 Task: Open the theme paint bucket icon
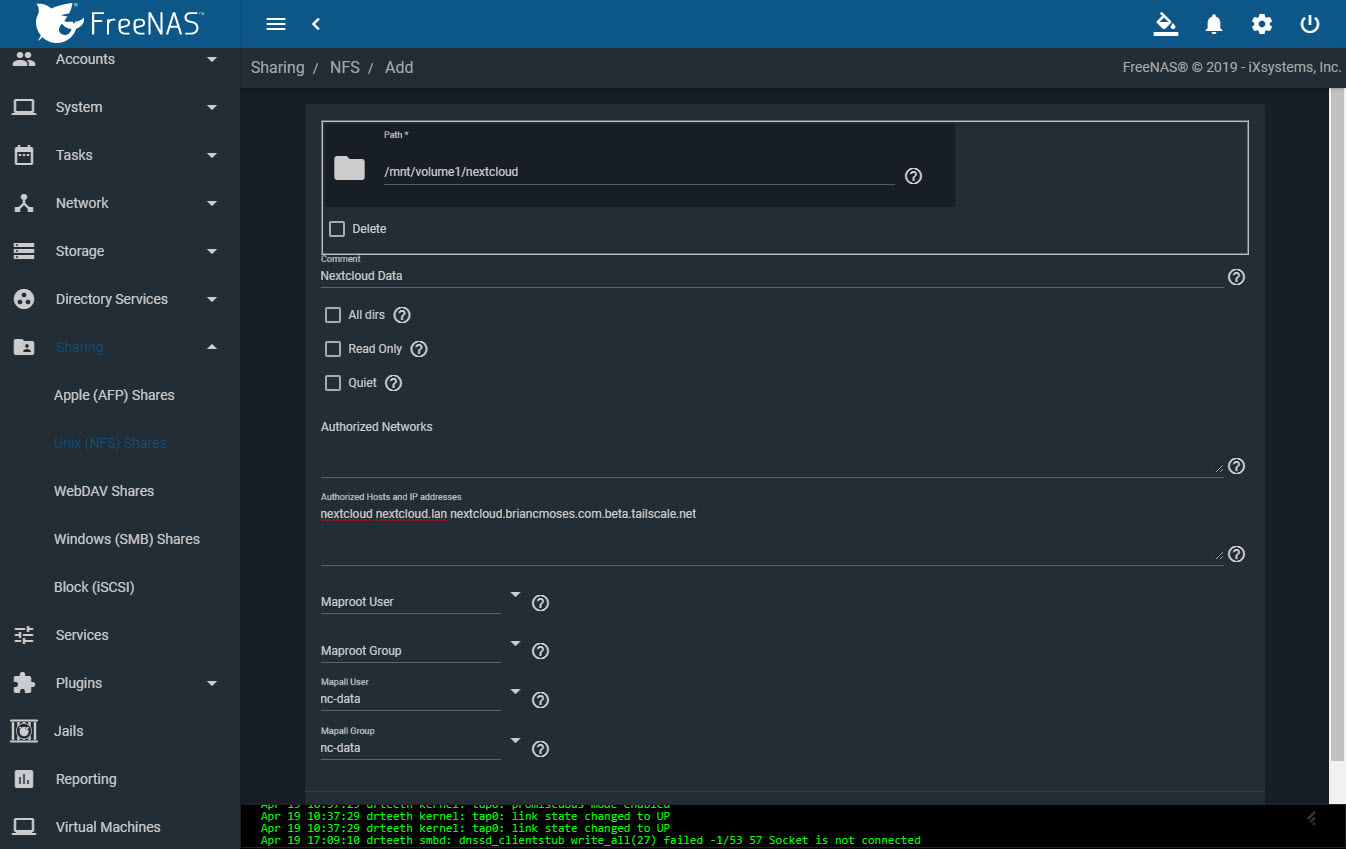tap(1166, 24)
